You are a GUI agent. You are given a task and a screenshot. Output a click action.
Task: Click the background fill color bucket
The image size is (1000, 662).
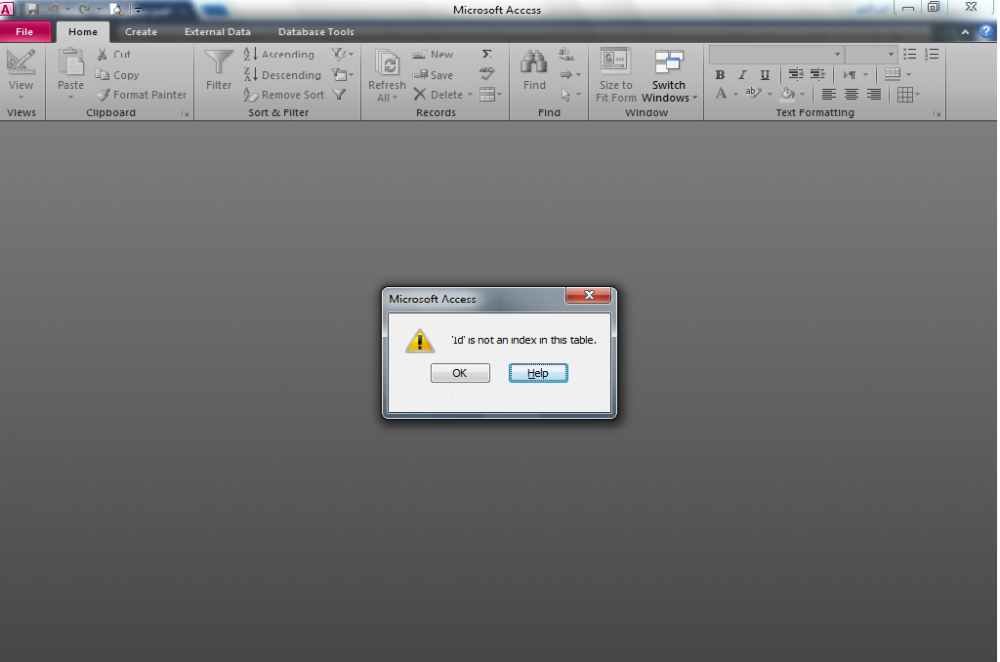coord(788,94)
